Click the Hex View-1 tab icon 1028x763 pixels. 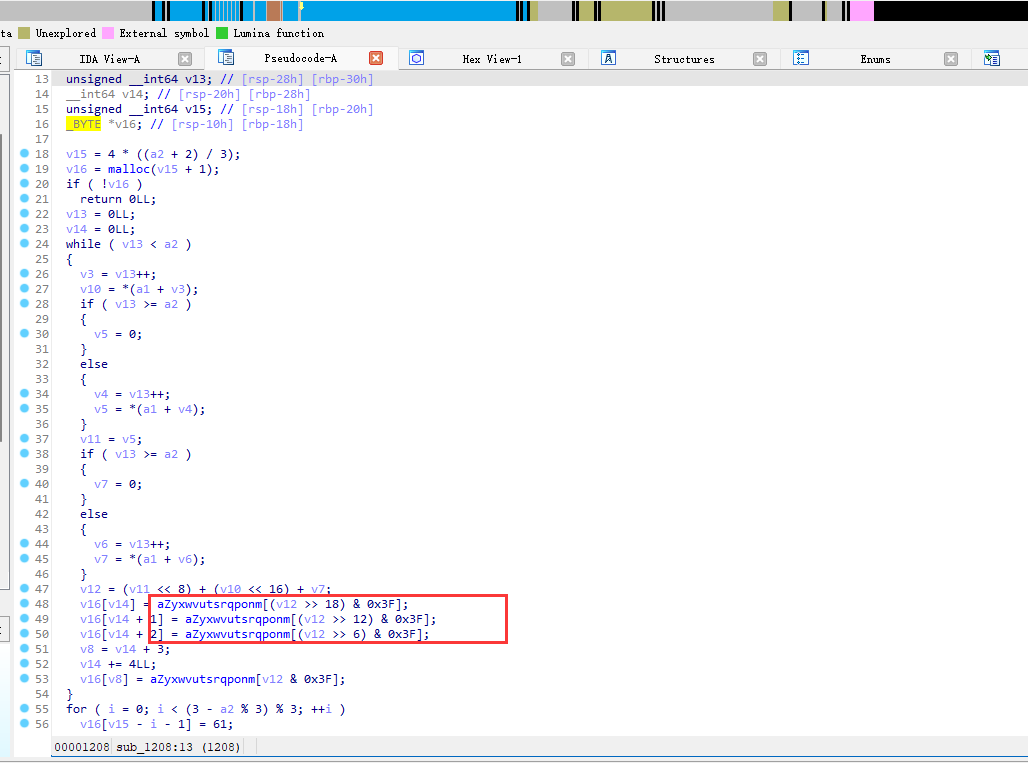click(416, 58)
